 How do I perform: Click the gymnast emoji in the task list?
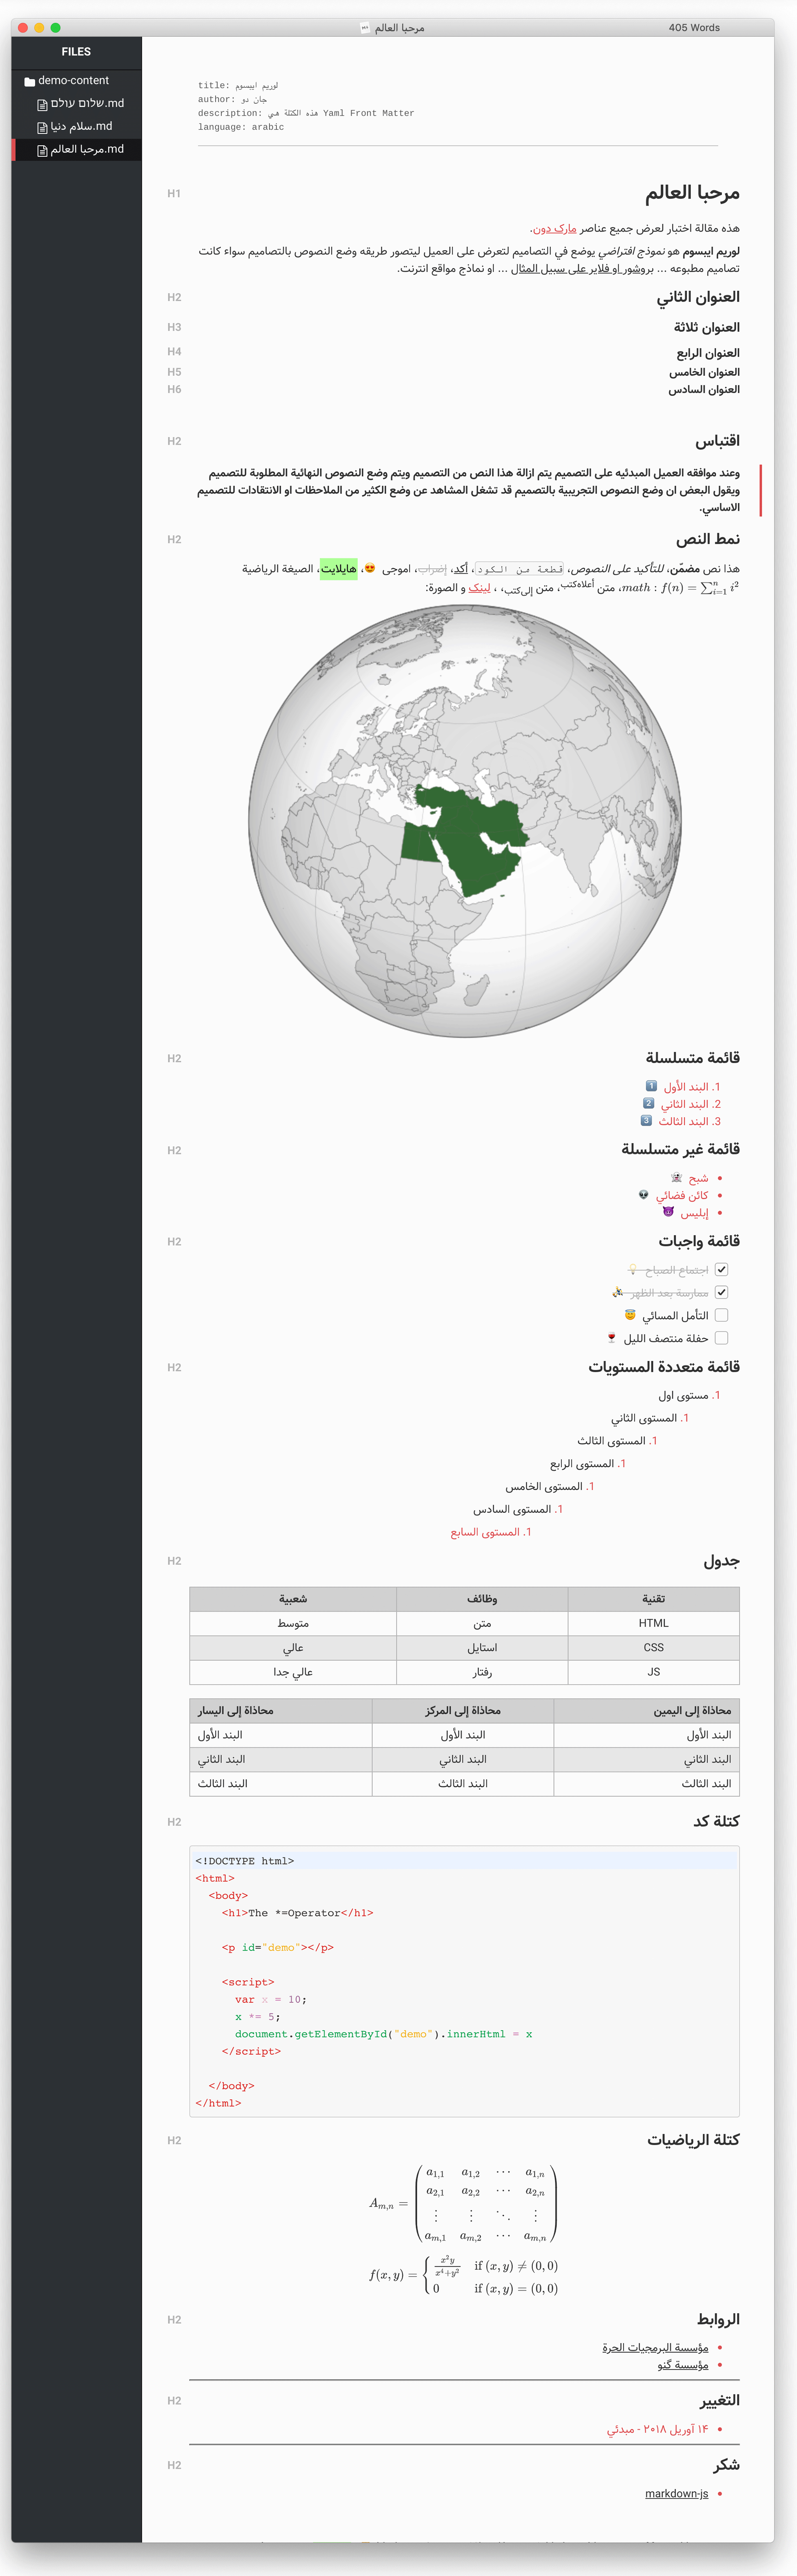click(618, 1292)
